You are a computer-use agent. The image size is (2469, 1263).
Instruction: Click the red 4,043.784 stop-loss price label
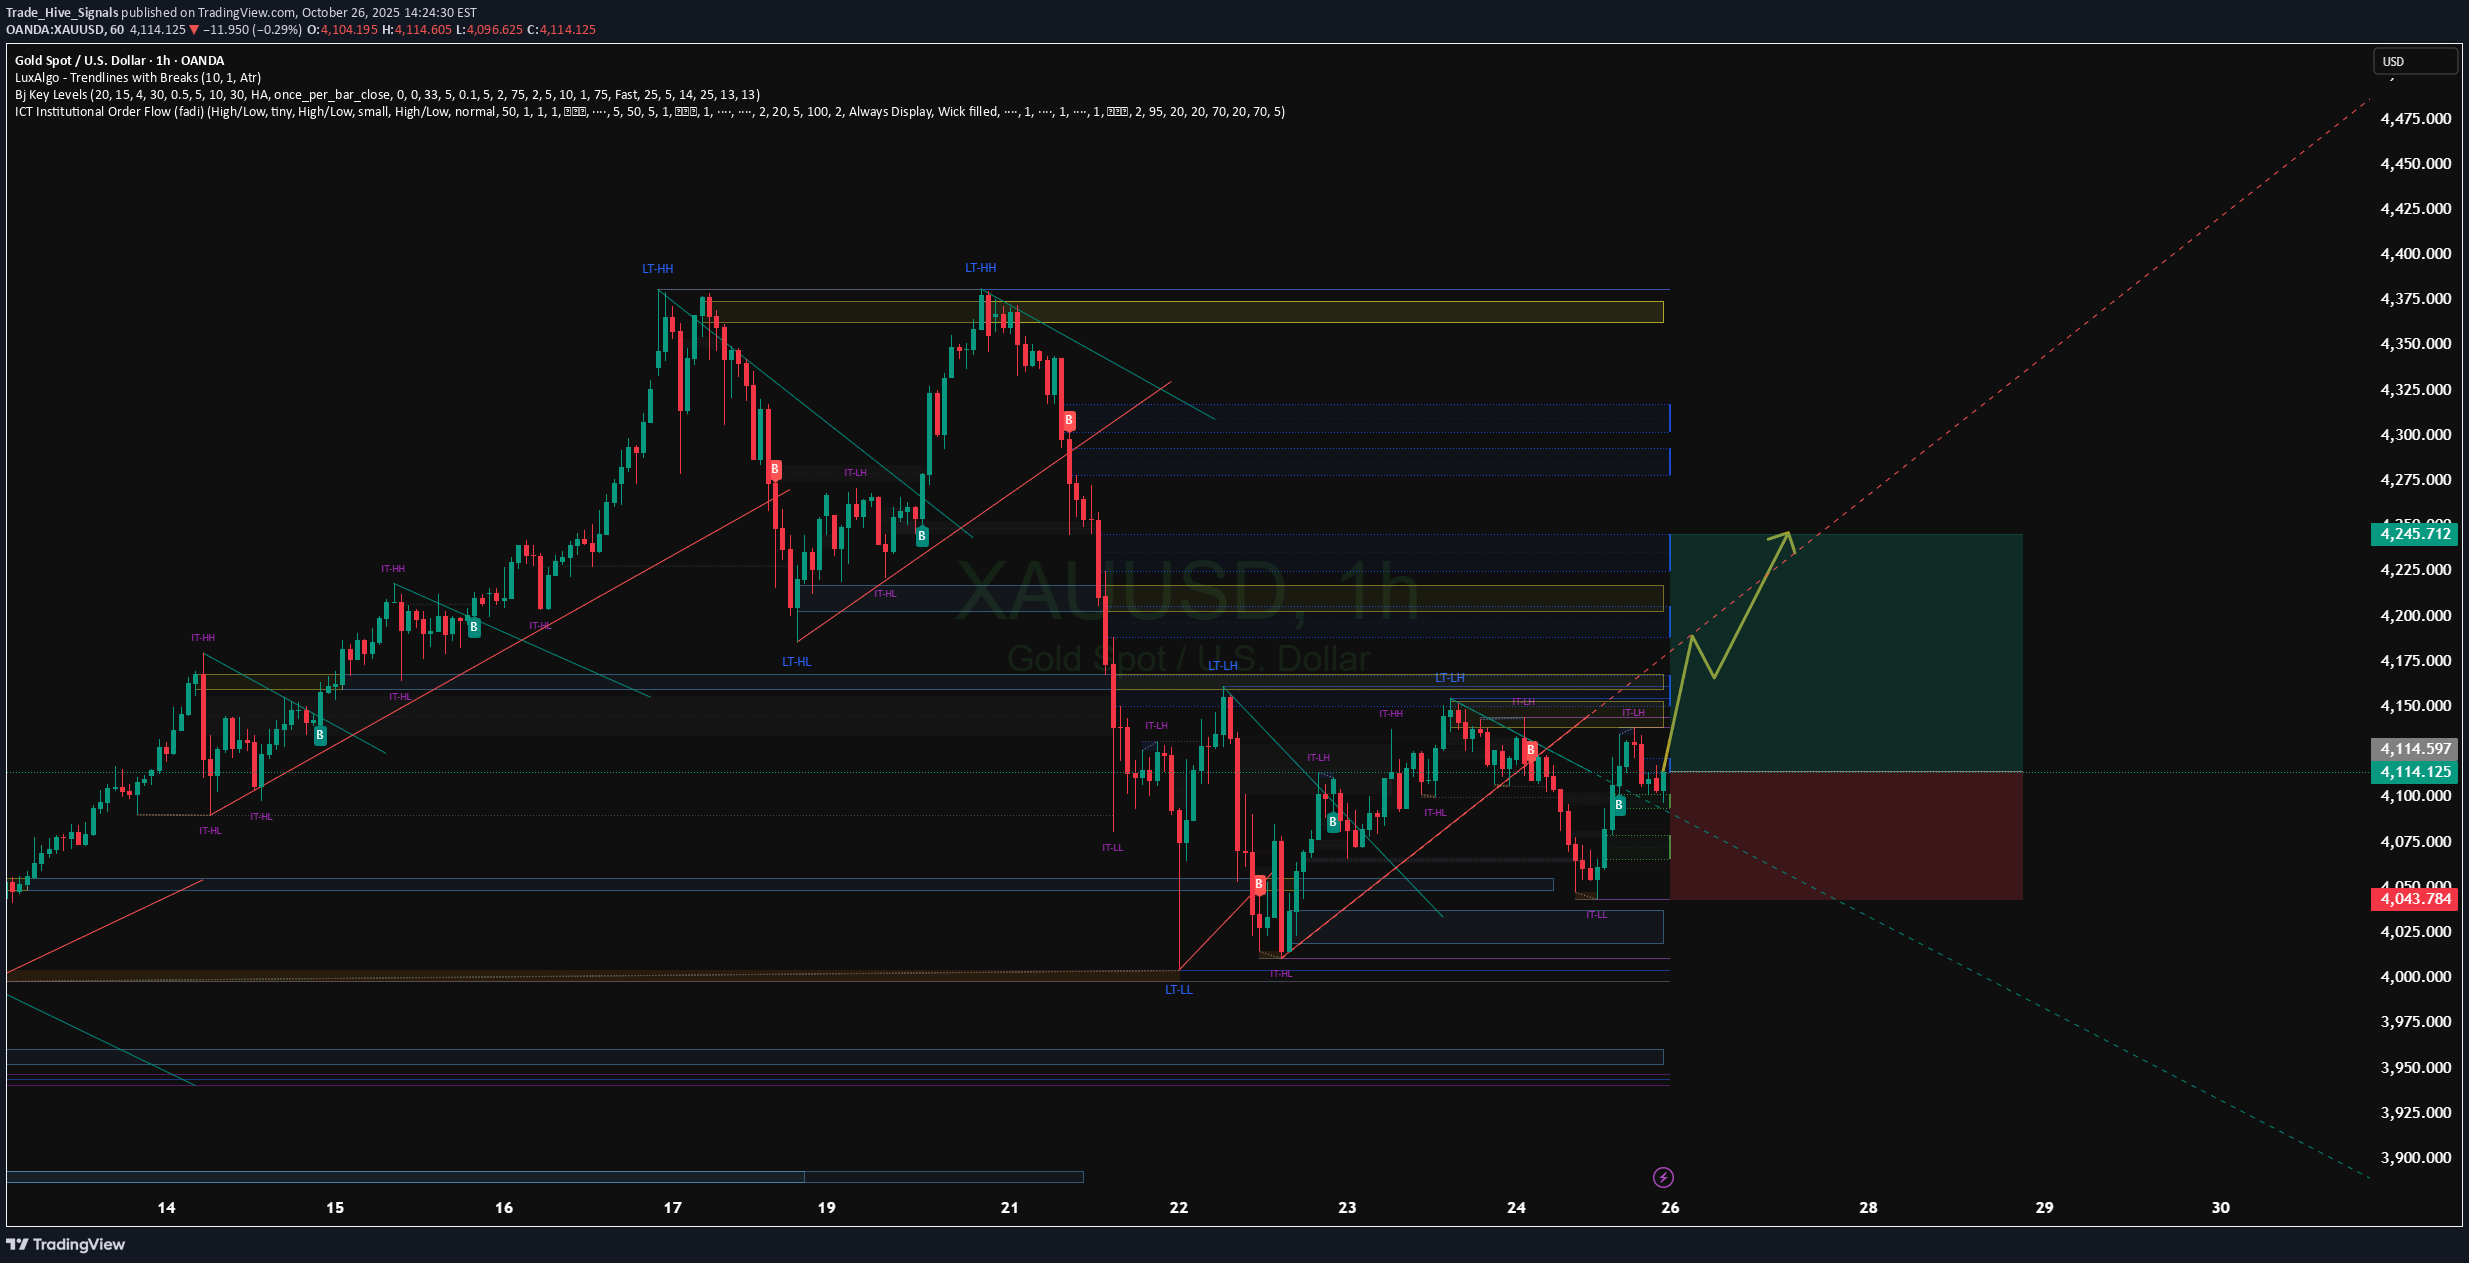coord(2414,899)
